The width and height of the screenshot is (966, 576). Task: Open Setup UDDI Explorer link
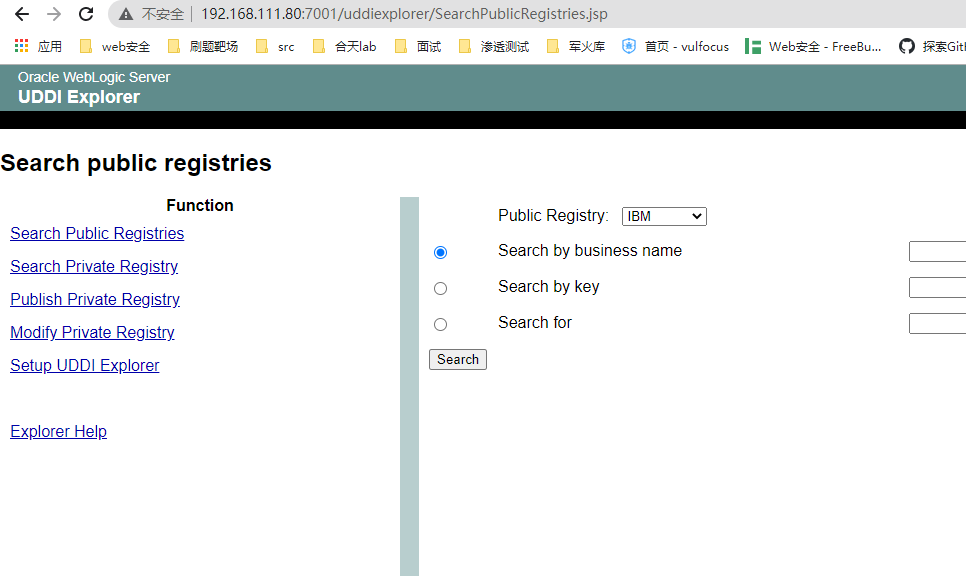click(x=85, y=365)
